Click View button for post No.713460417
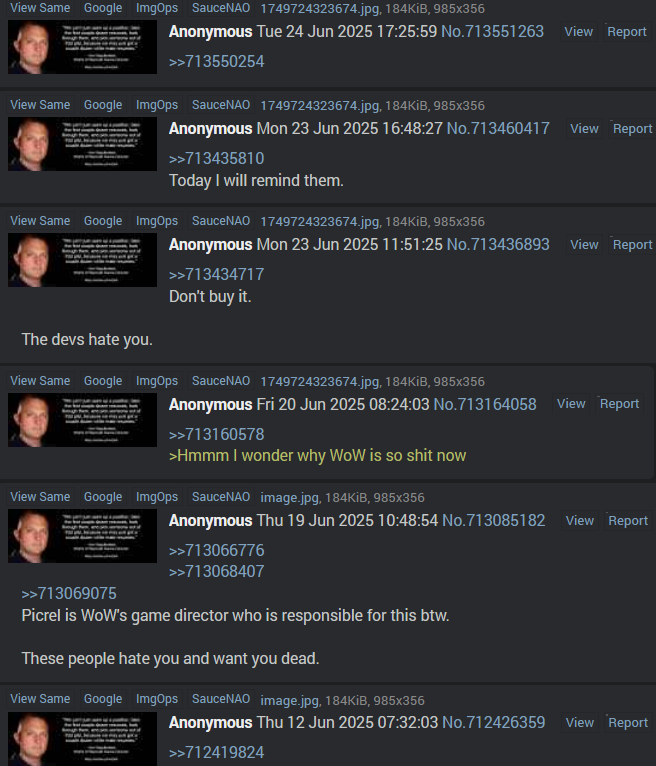 point(584,129)
